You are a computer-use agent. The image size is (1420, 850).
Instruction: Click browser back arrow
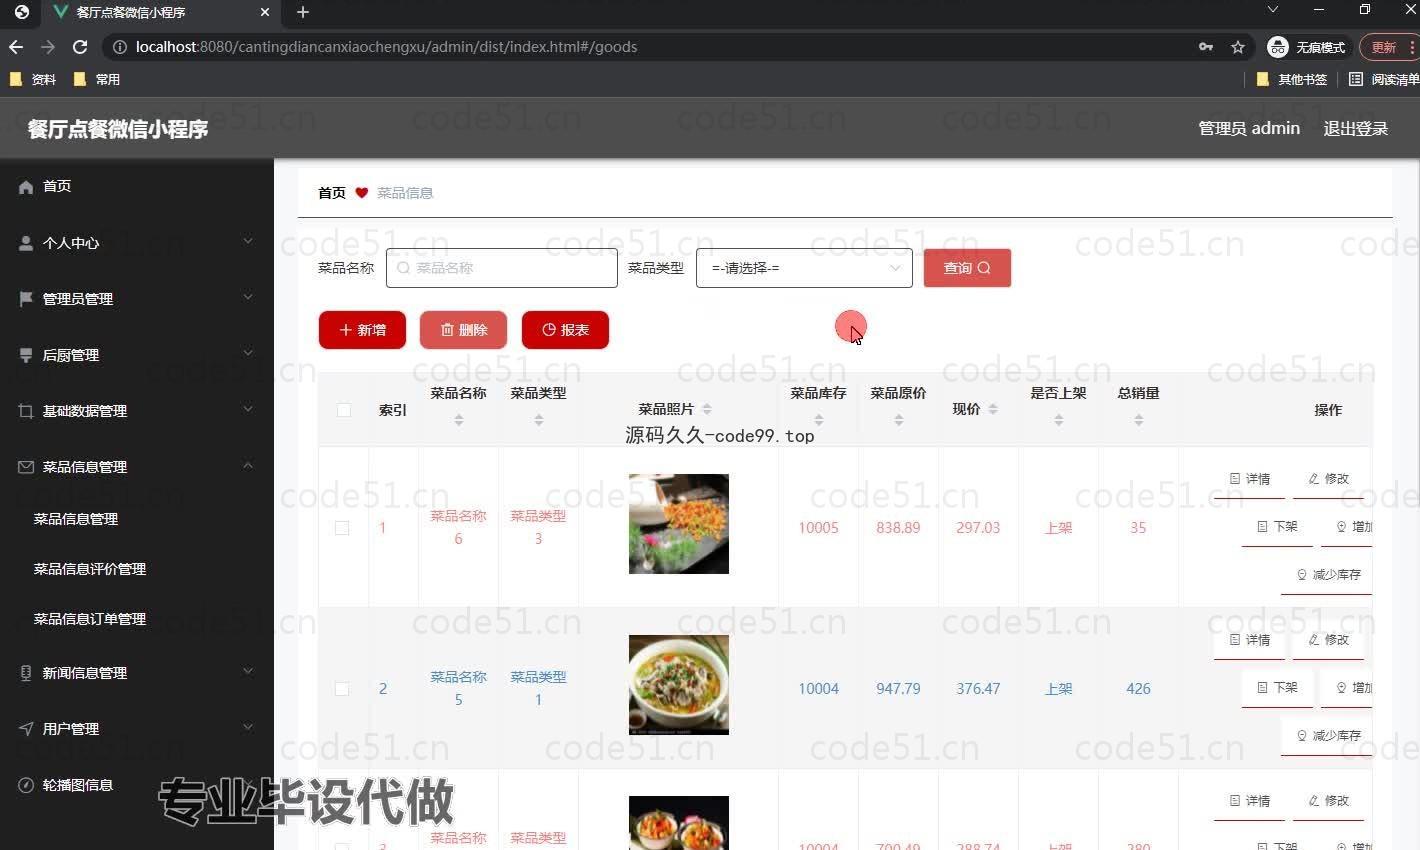coord(16,47)
